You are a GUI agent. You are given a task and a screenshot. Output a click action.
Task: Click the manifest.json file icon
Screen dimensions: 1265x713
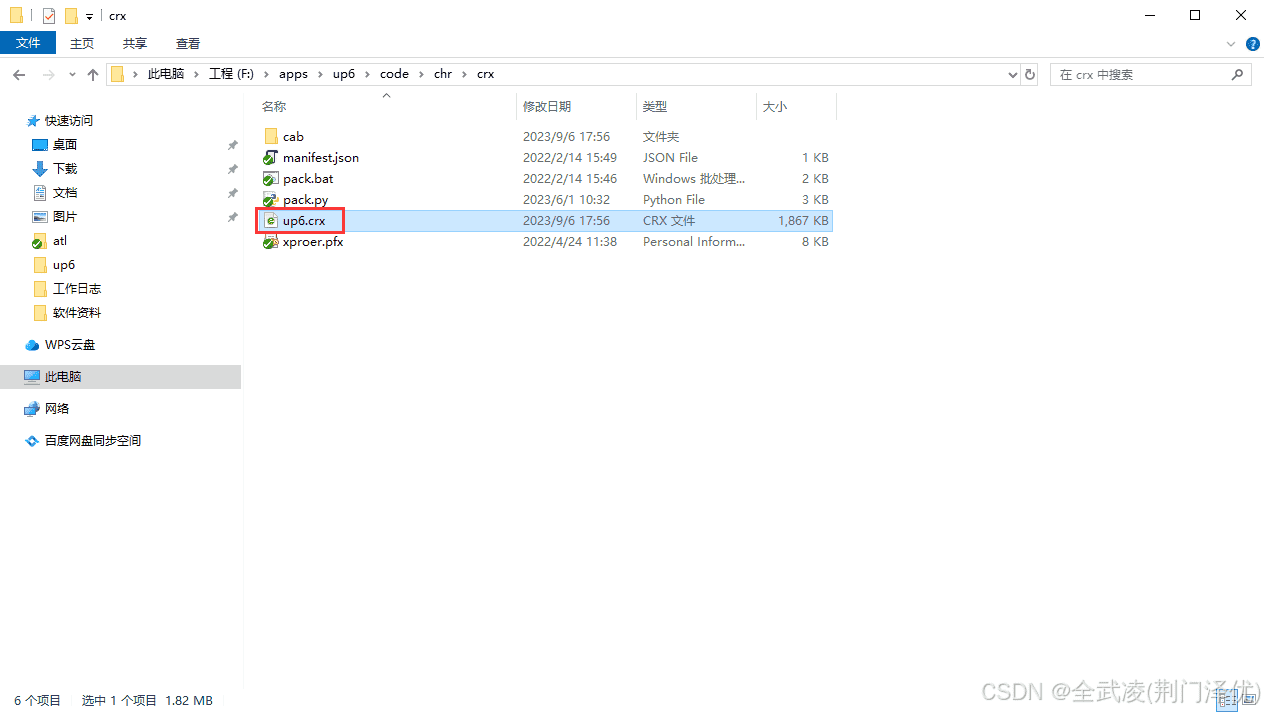pyautogui.click(x=270, y=158)
